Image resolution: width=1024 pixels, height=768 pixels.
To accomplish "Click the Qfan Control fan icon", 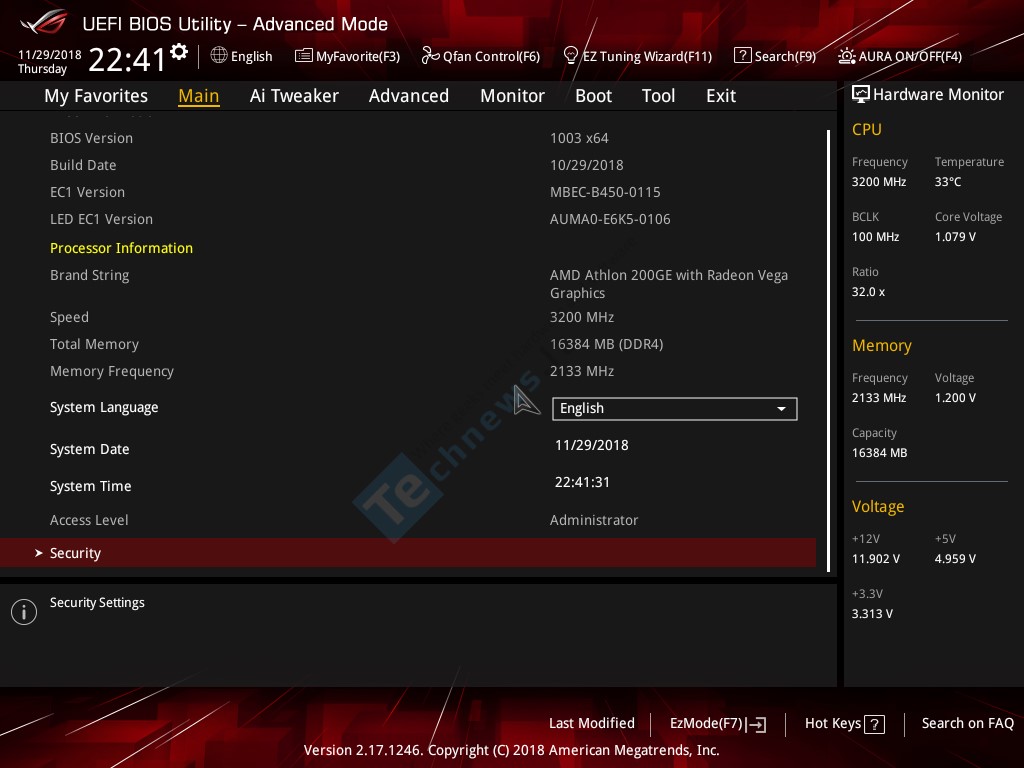I will click(x=430, y=56).
